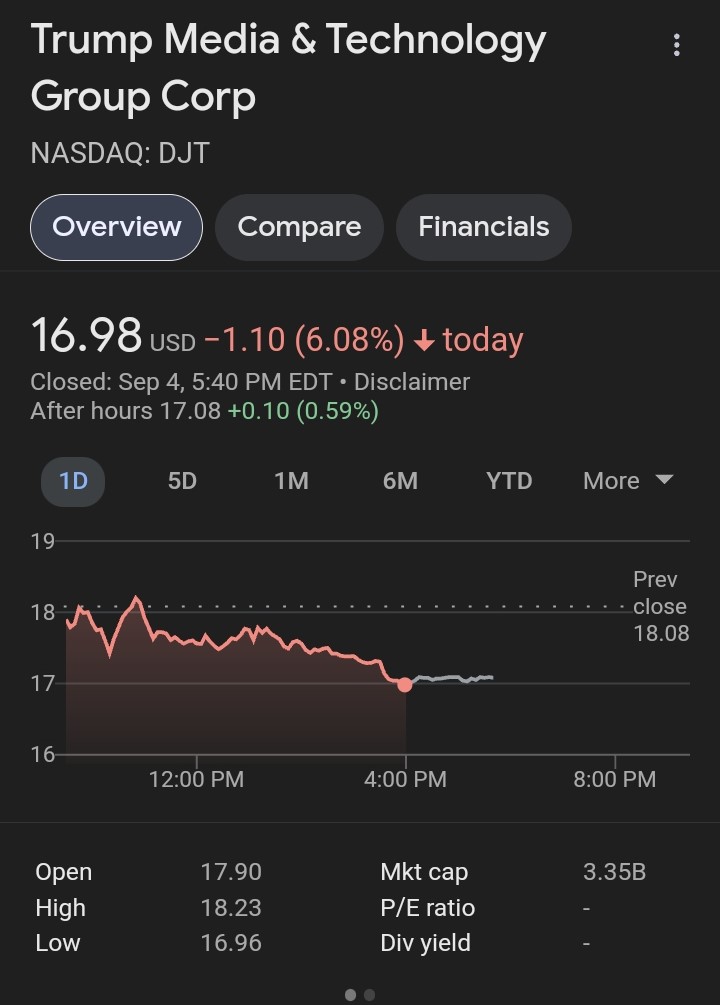Click the Mkt cap value 3.35B
The image size is (720, 1005).
[614, 872]
